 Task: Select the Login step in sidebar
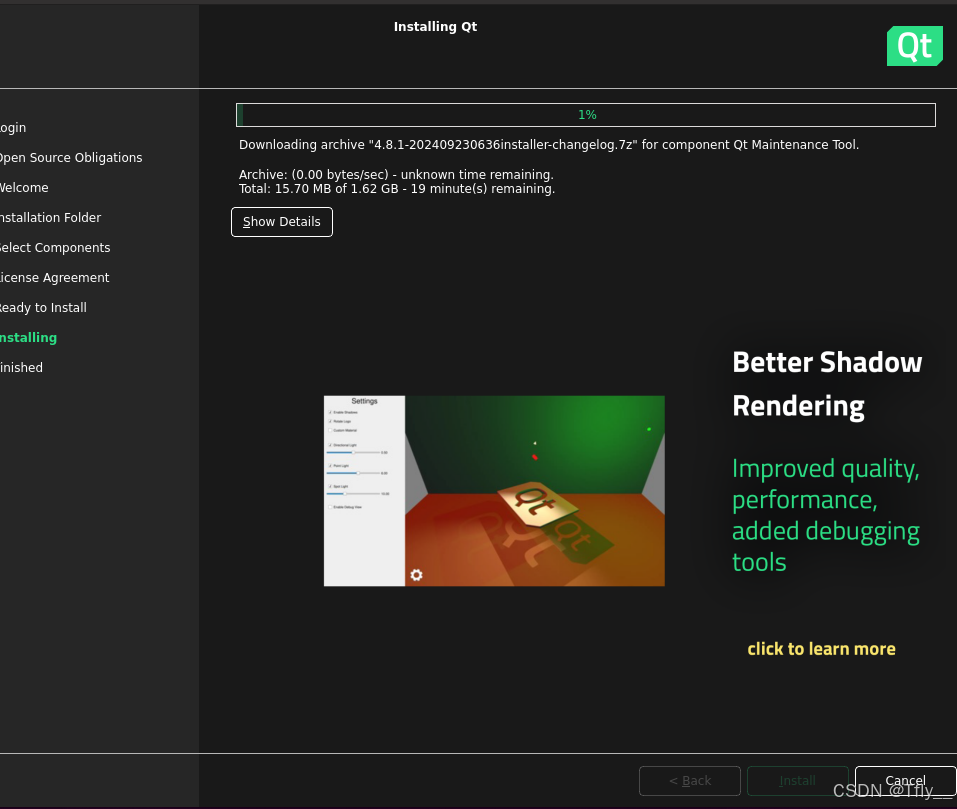click(x=13, y=128)
